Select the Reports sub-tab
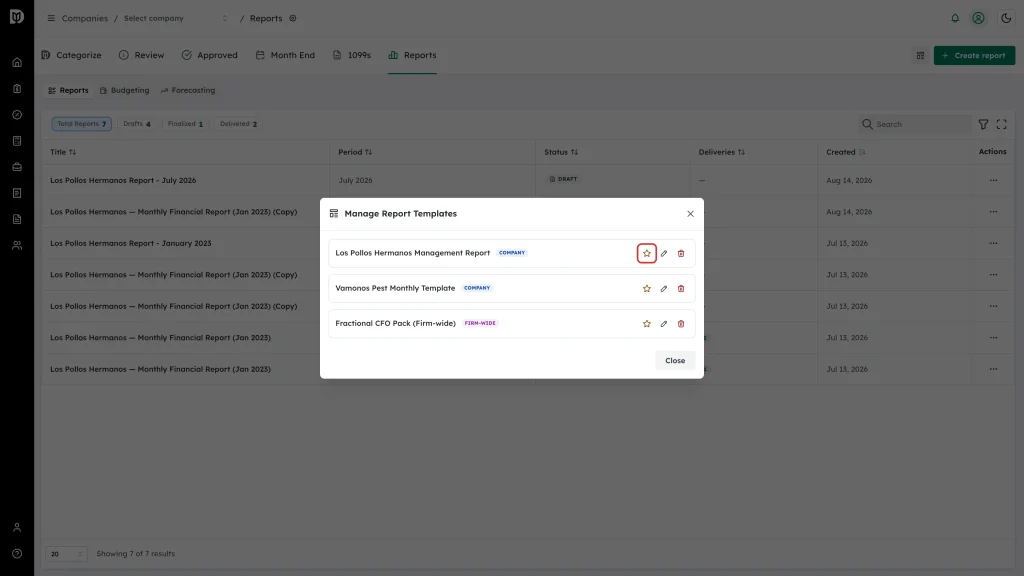Viewport: 1024px width, 576px height. [68, 91]
